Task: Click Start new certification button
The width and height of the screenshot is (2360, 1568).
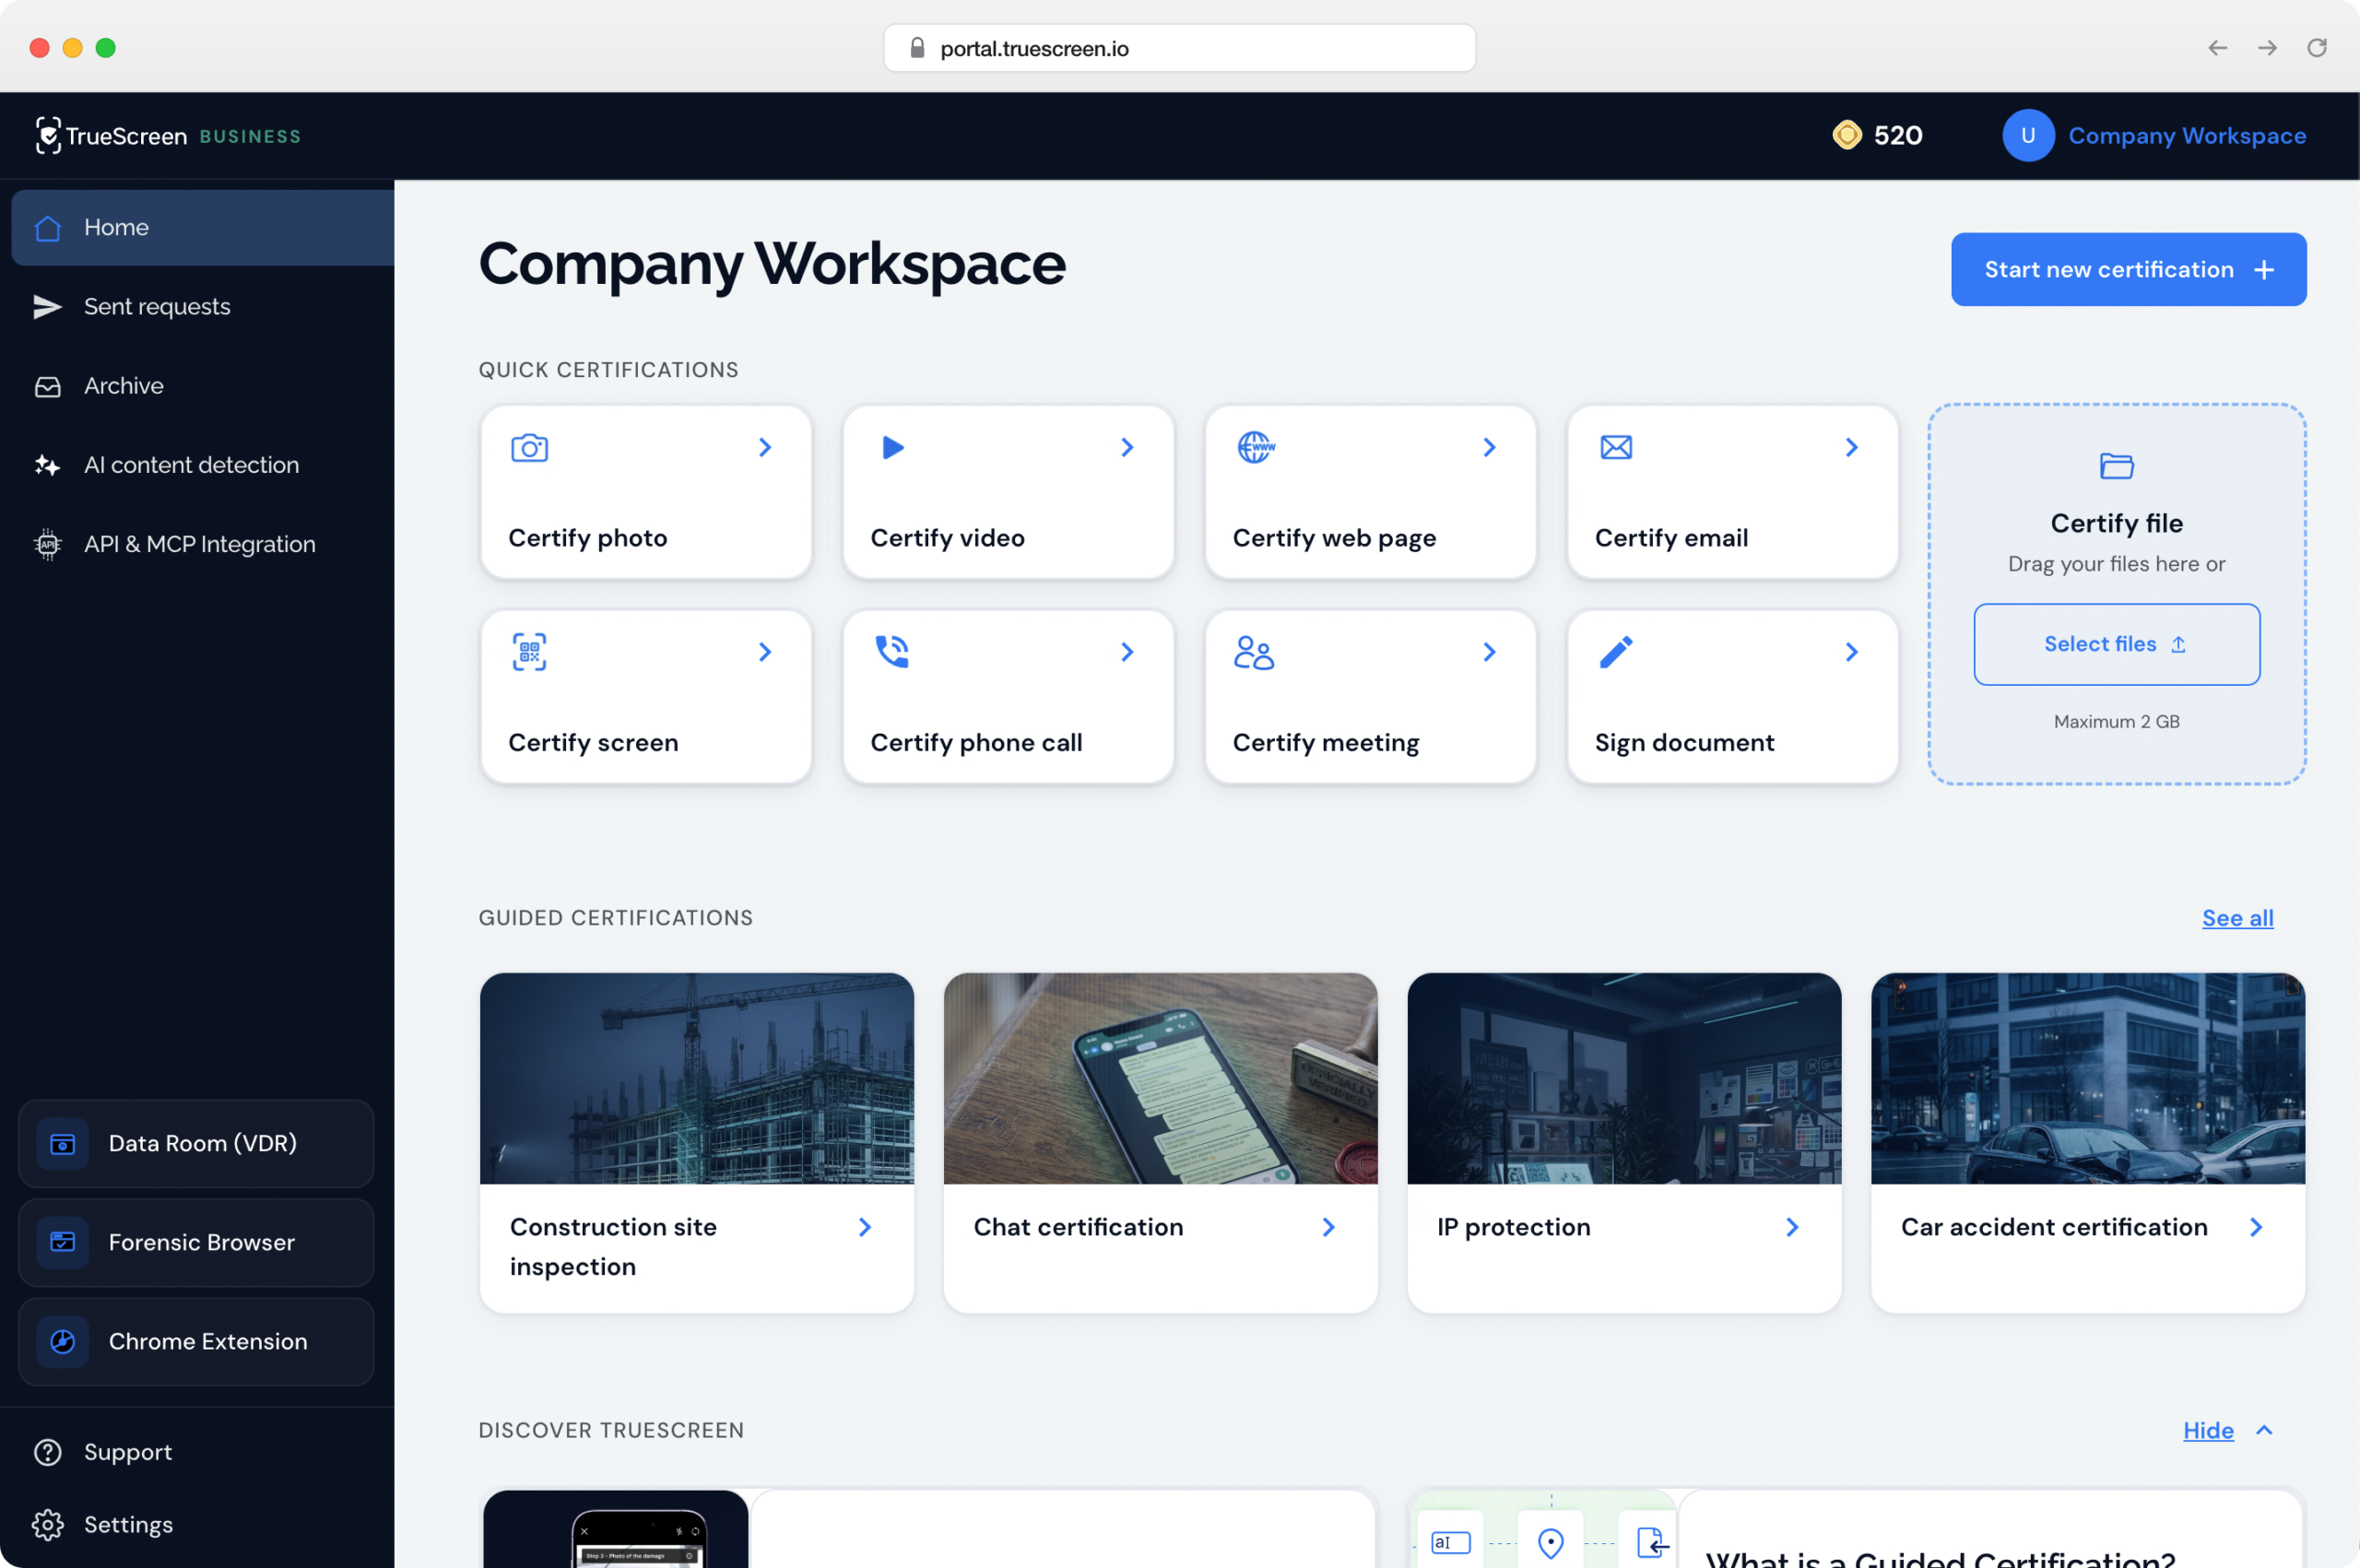Action: tap(2128, 270)
